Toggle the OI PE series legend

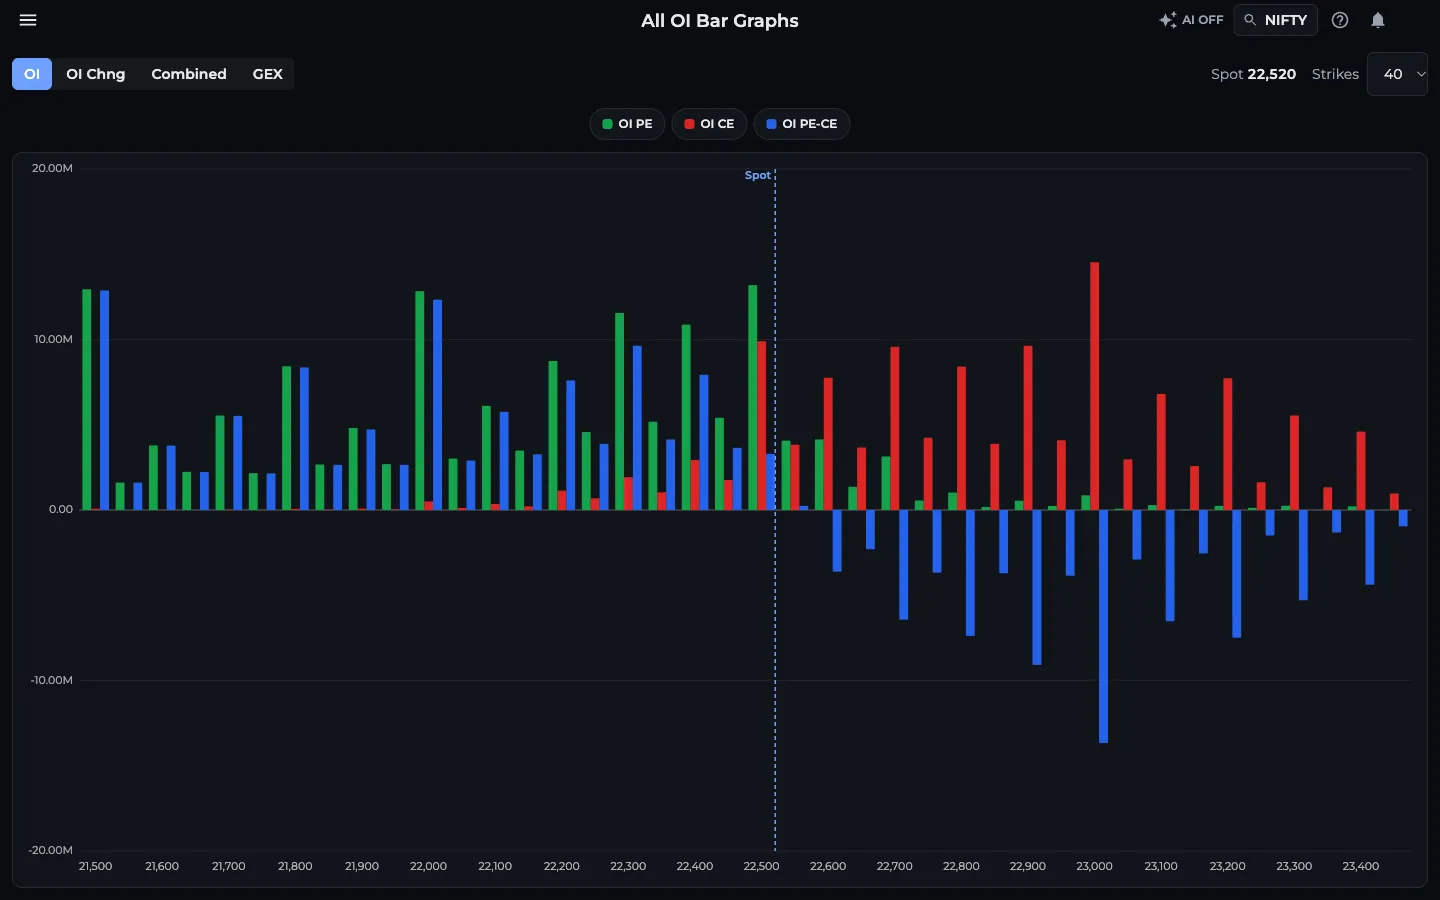pyautogui.click(x=627, y=124)
